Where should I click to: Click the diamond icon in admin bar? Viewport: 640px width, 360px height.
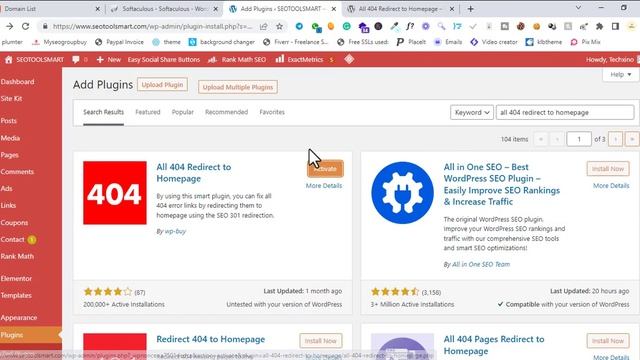point(349,60)
